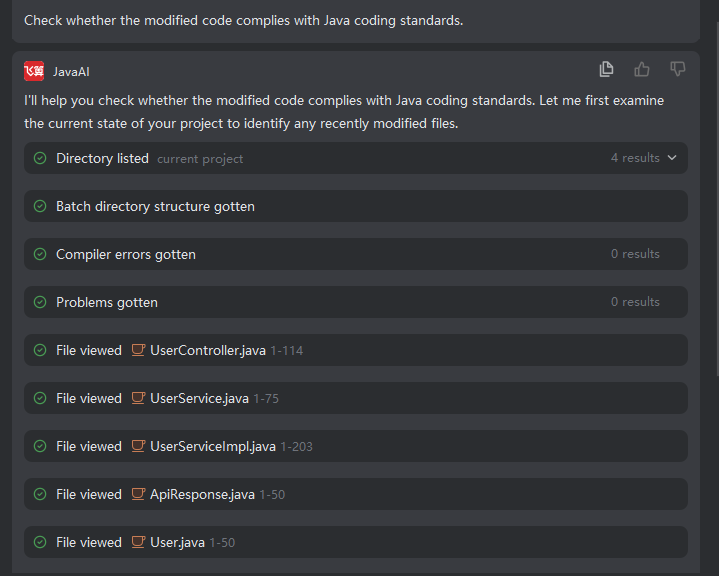Open ApiResponse.java file link
The height and width of the screenshot is (576, 719).
pos(202,494)
